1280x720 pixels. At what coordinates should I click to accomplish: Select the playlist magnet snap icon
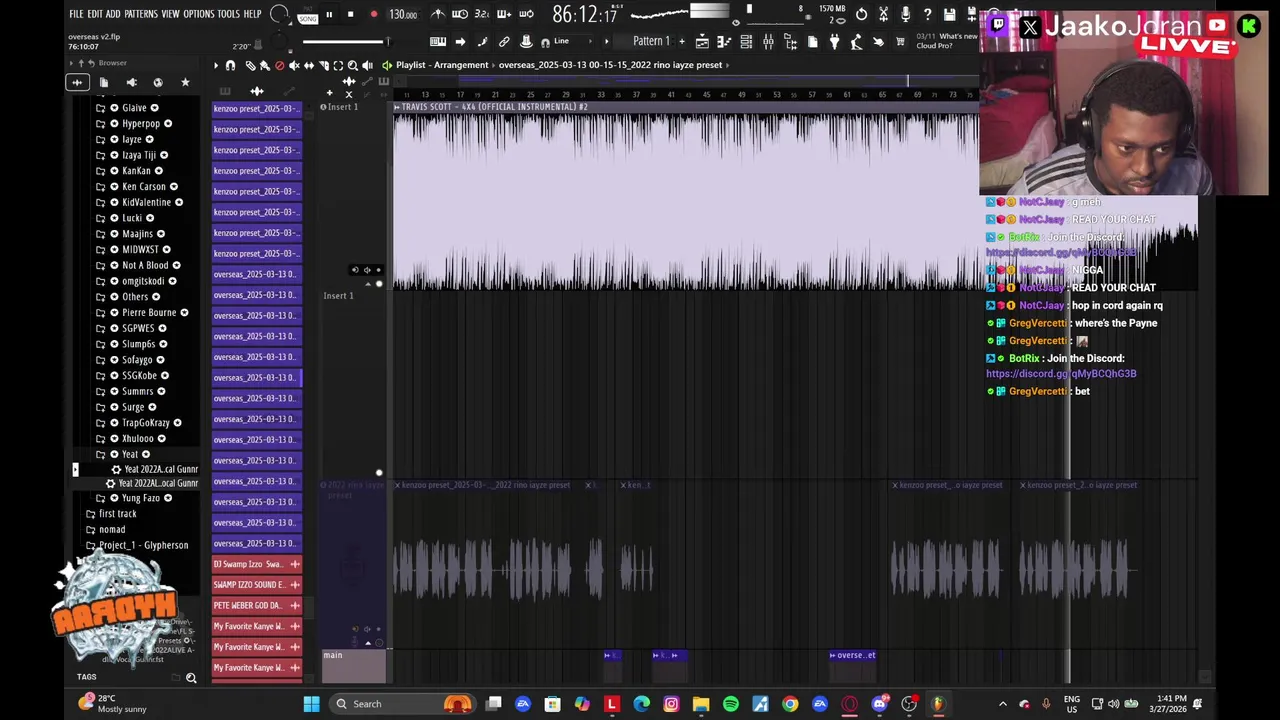coord(230,65)
